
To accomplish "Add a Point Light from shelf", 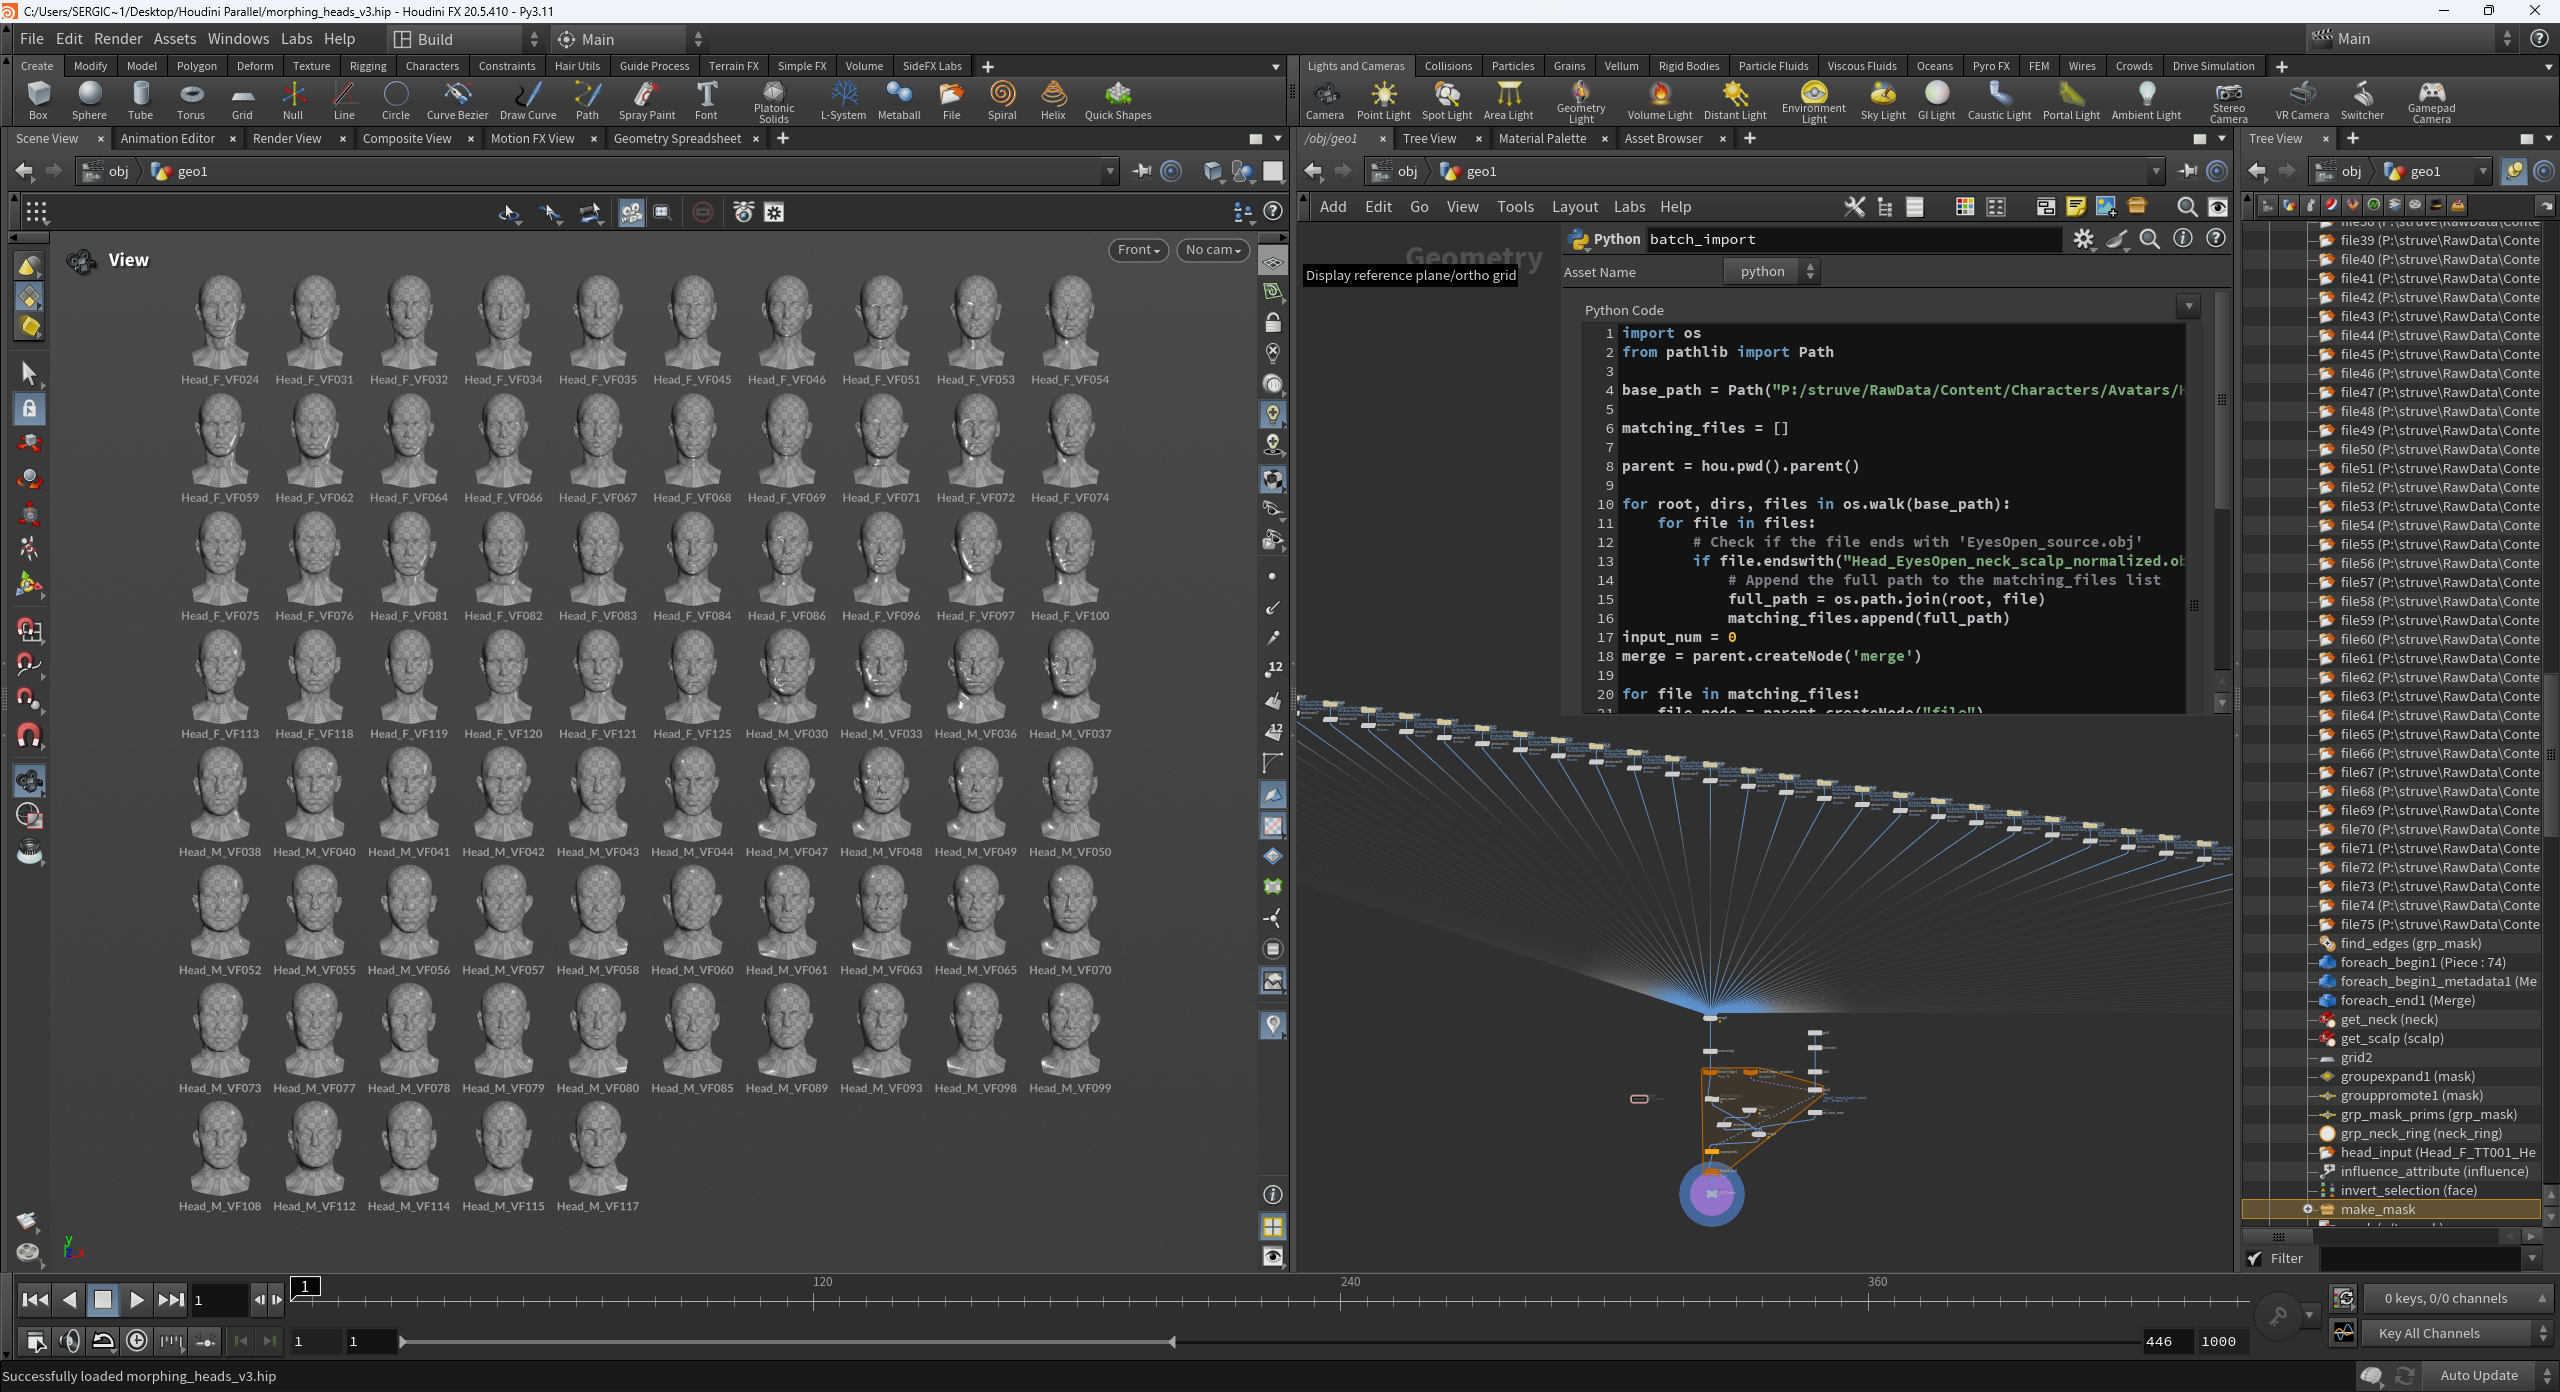I will pyautogui.click(x=1384, y=101).
